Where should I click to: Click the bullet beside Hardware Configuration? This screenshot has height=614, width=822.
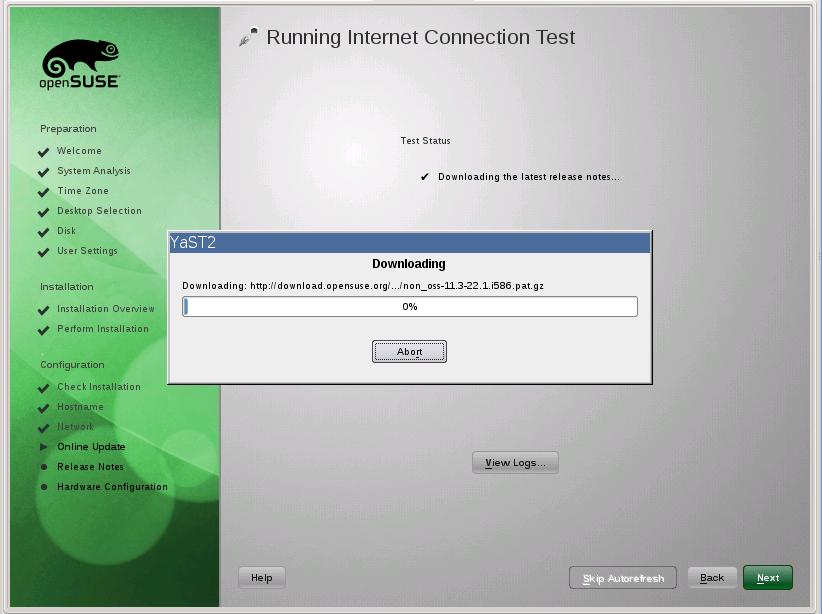click(x=44, y=487)
